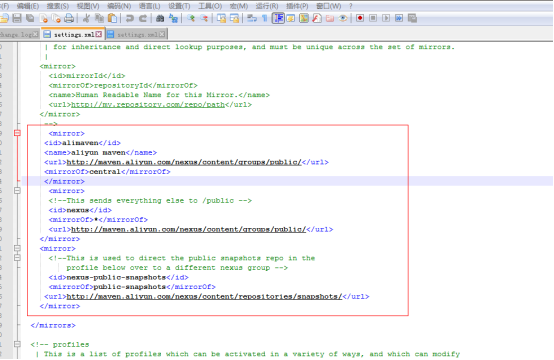
Task: Open the 运行(R) menu
Action: (267, 6)
